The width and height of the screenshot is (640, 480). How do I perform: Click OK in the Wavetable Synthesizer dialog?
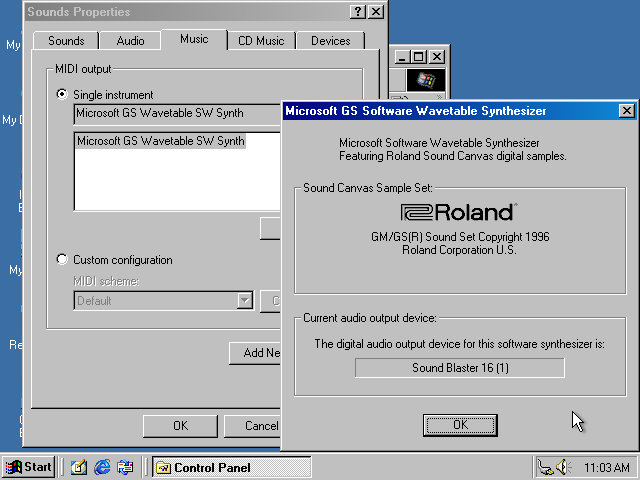click(460, 425)
